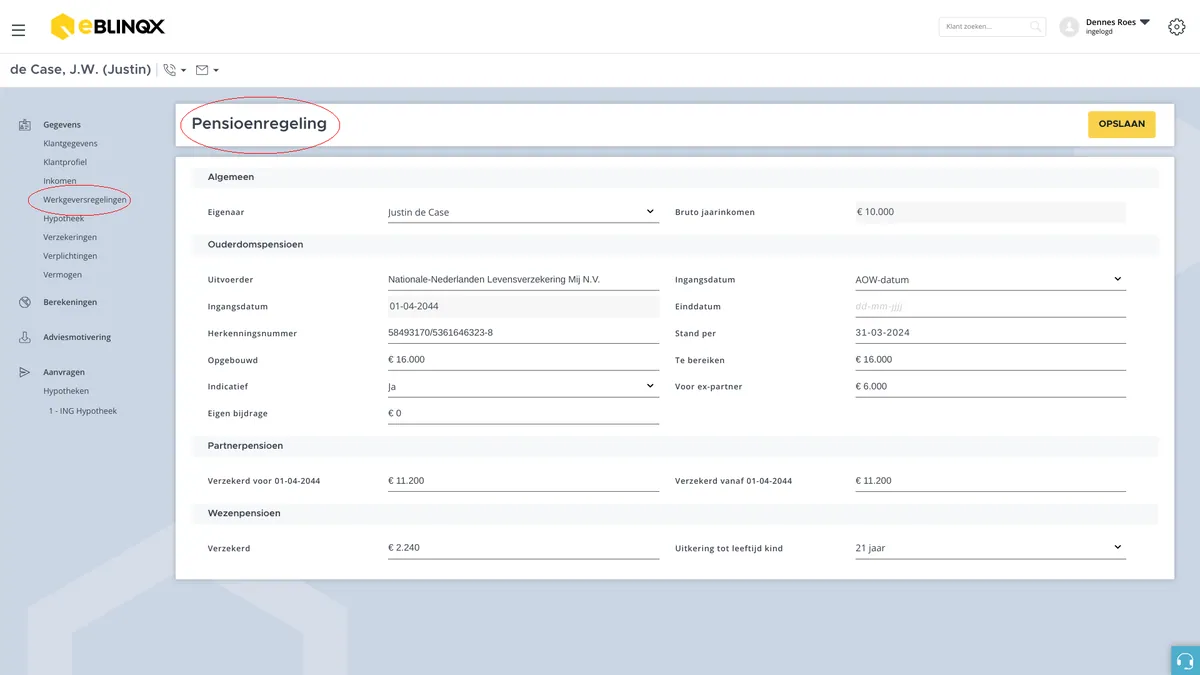Open Hypotheken under Aanvragen

[66, 391]
